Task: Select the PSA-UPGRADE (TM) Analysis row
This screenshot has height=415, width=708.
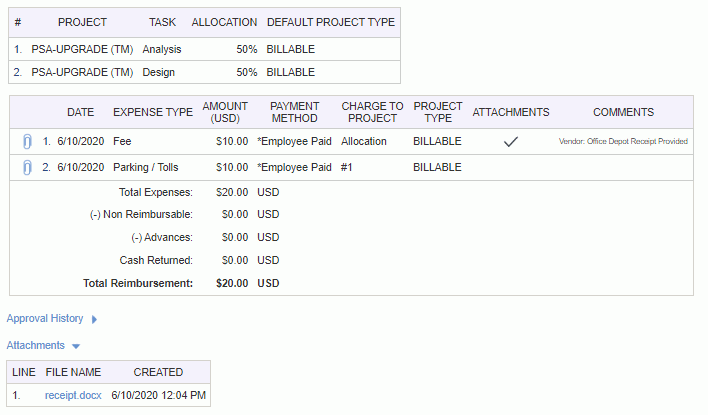Action: click(x=205, y=49)
